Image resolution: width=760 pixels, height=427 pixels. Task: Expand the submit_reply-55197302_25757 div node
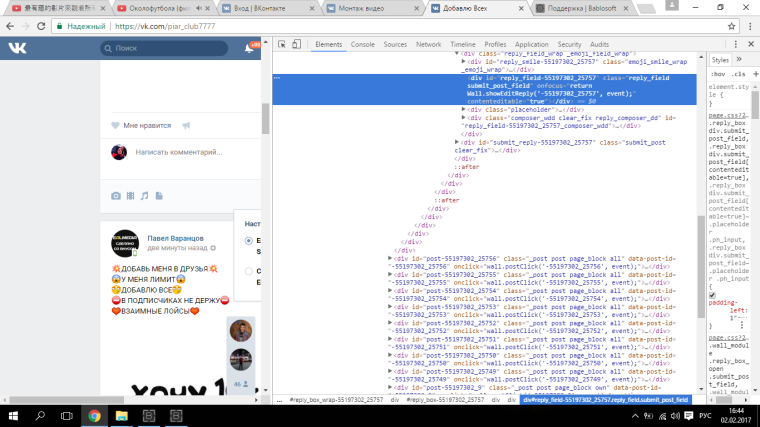tap(457, 143)
